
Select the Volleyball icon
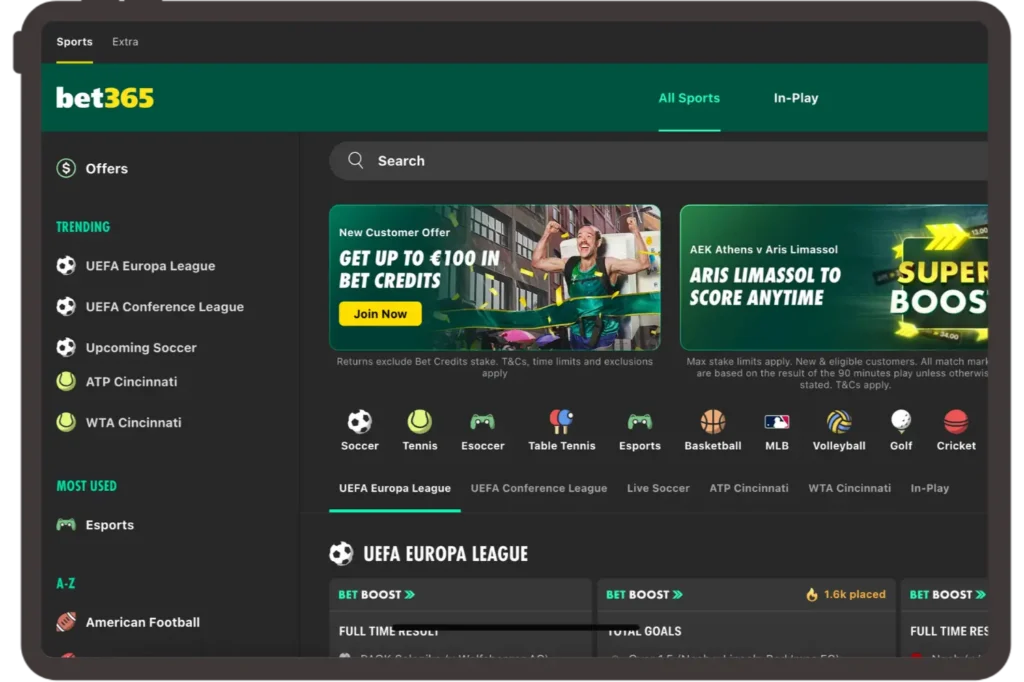(x=839, y=422)
